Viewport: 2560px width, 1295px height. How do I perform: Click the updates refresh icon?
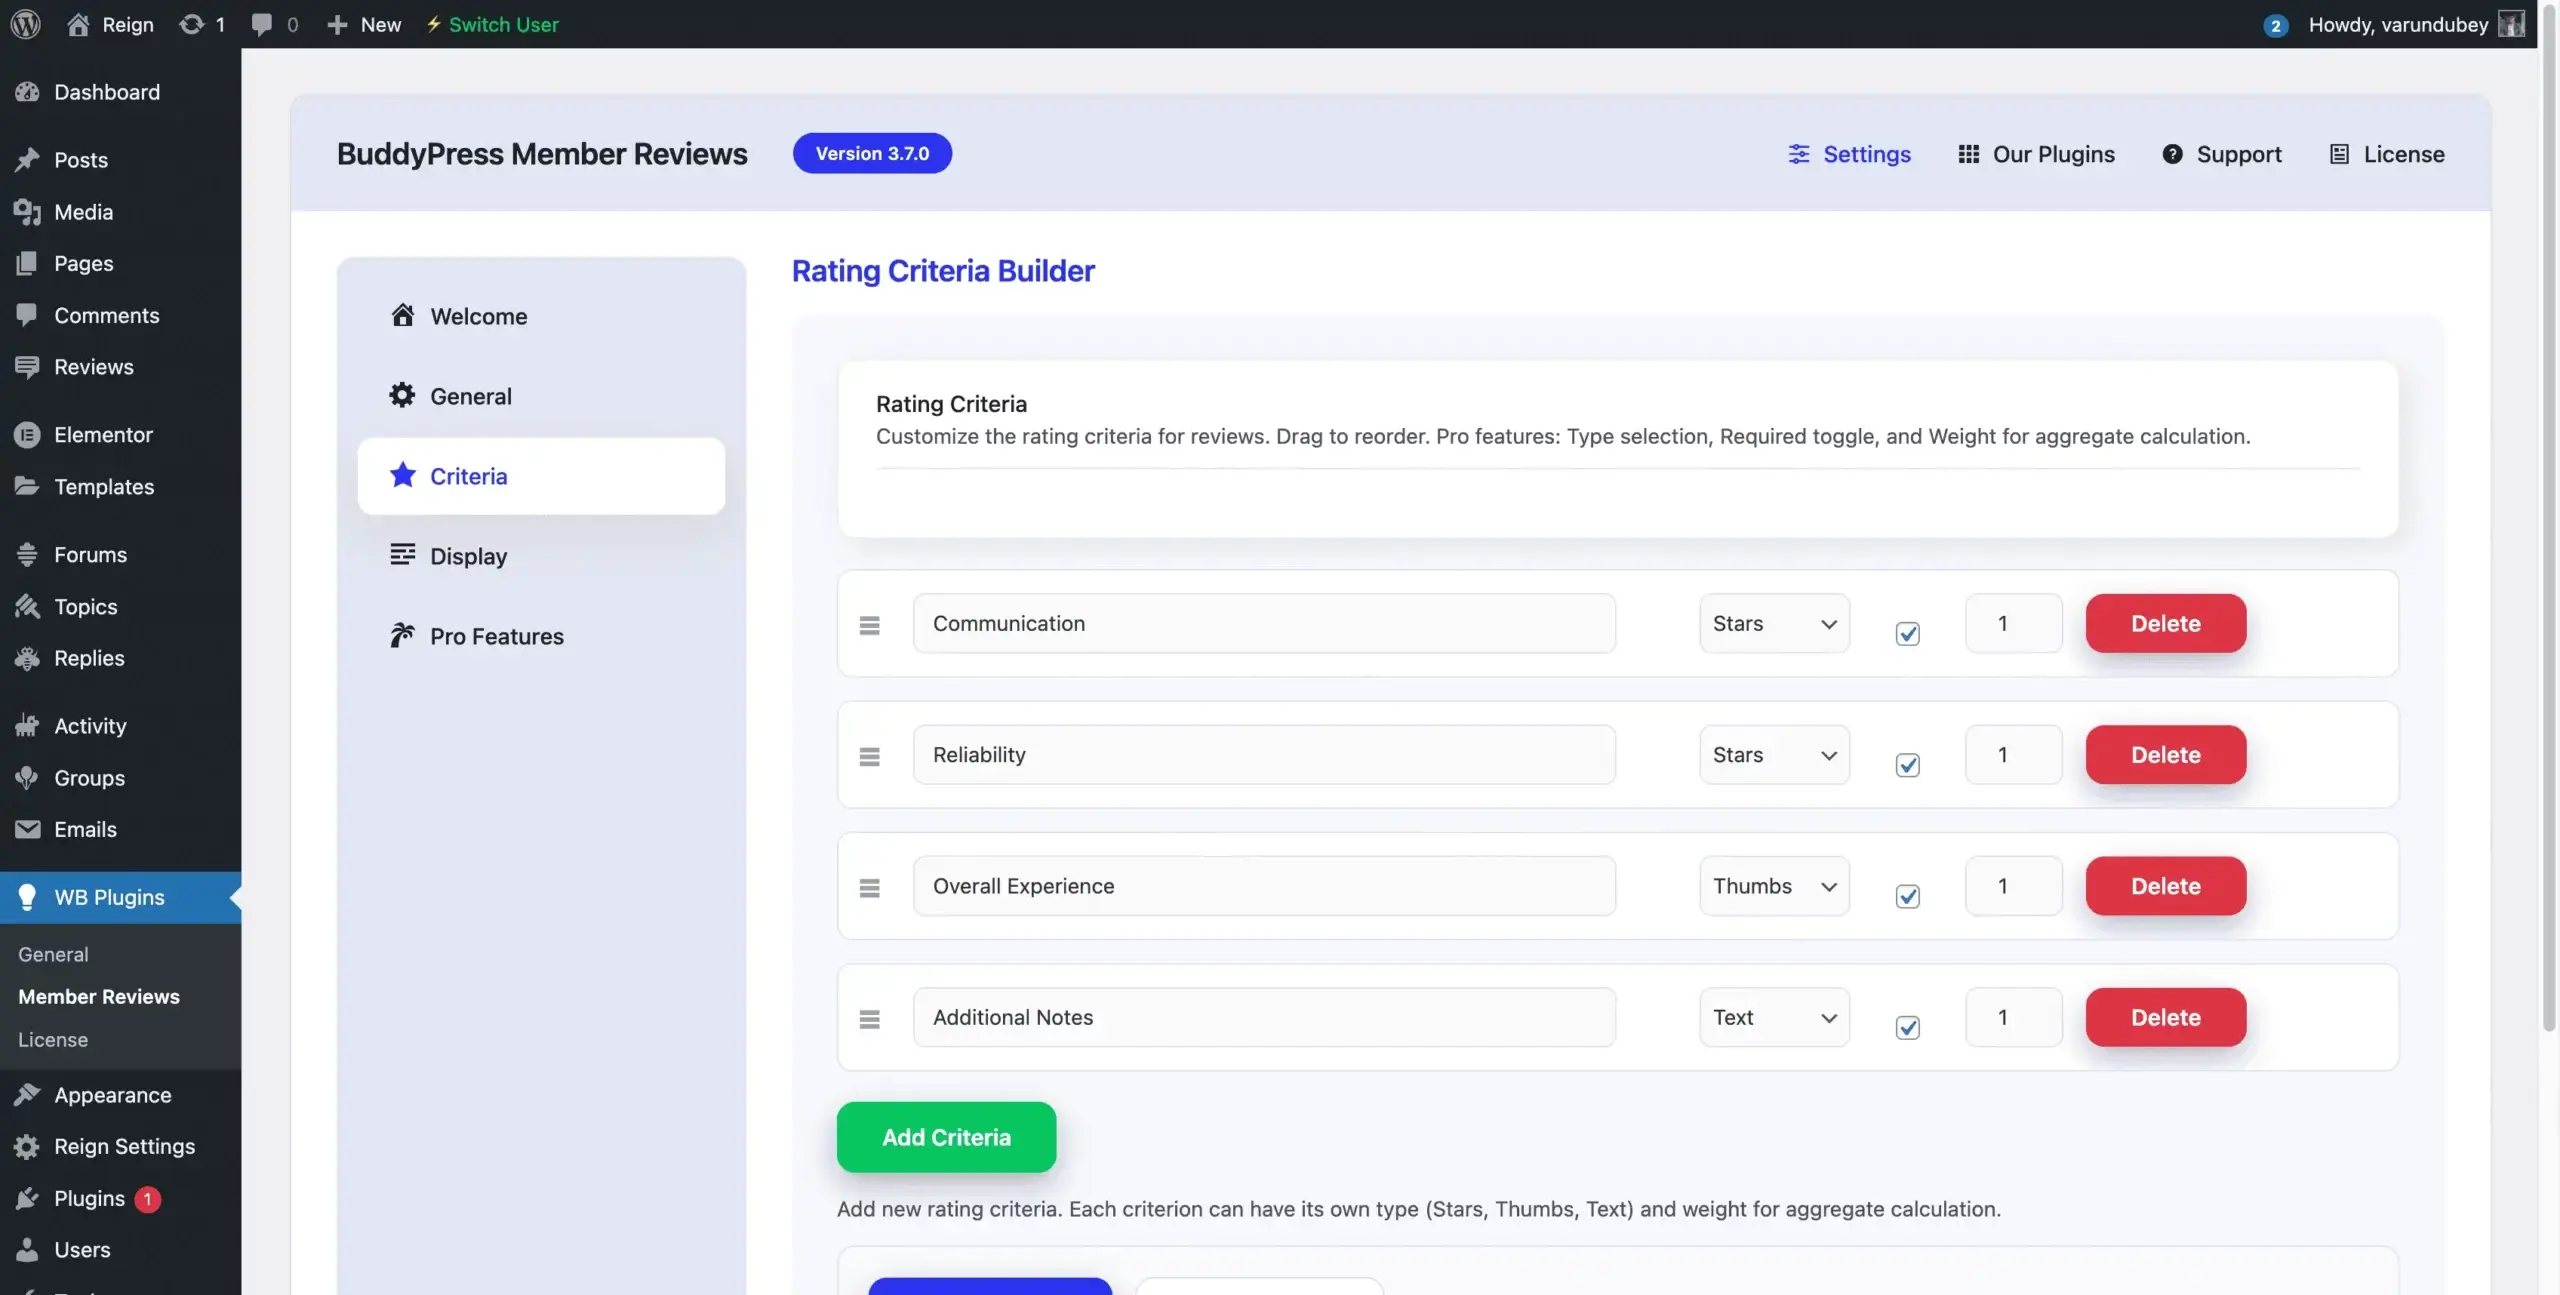[x=191, y=24]
